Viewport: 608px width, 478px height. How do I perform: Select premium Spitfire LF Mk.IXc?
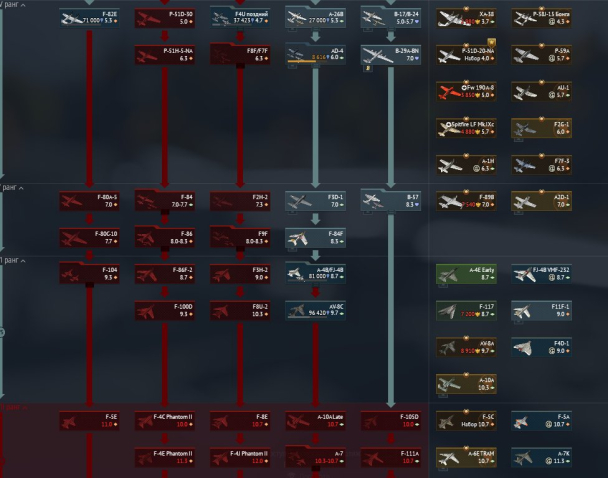(x=466, y=128)
